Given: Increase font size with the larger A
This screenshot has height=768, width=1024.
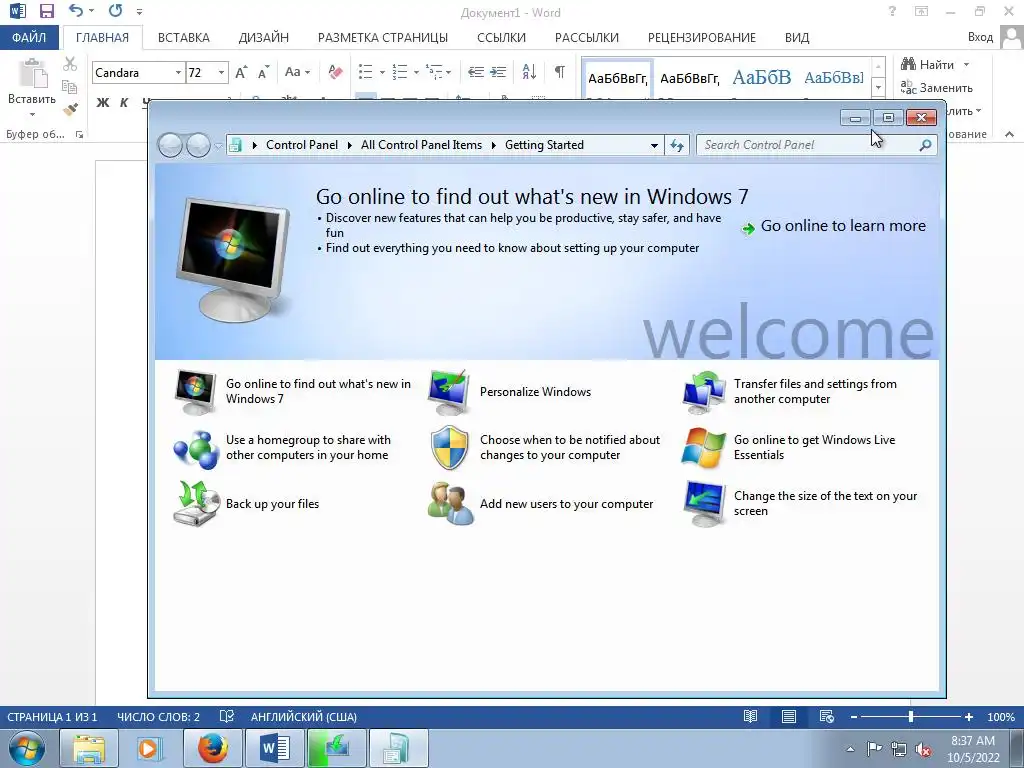Looking at the screenshot, I should click(241, 72).
